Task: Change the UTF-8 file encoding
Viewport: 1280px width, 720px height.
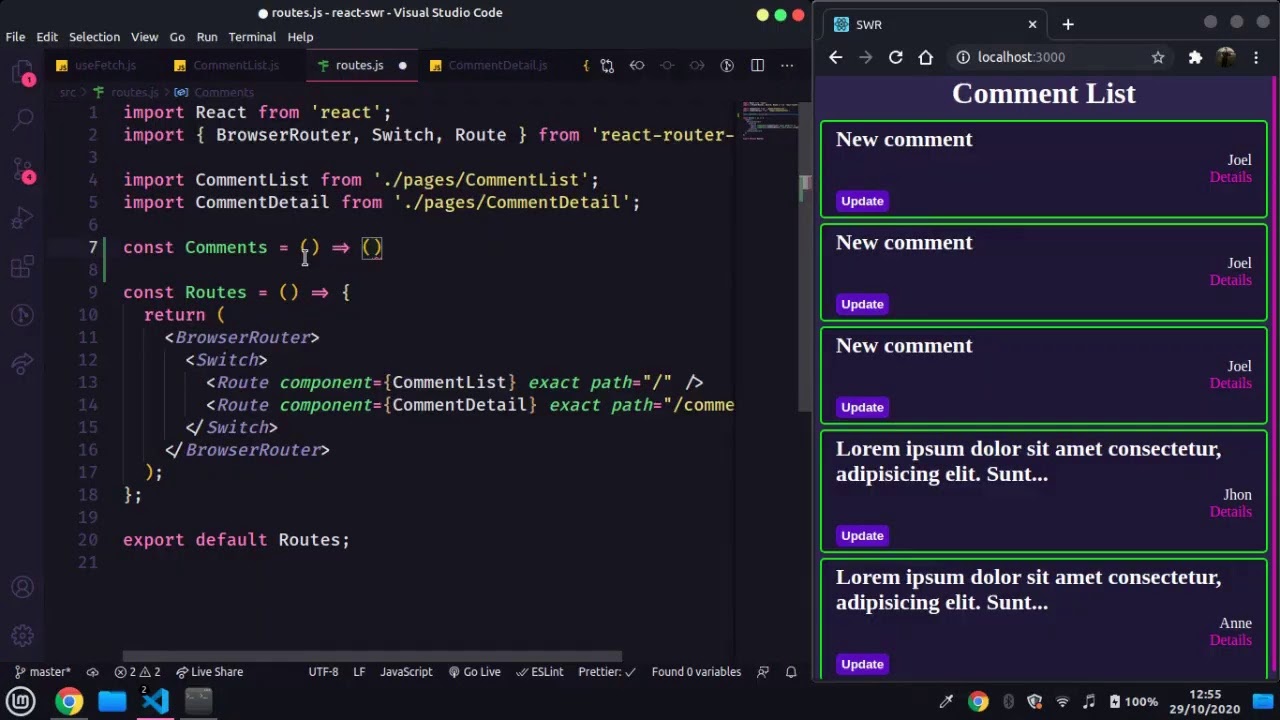Action: pyautogui.click(x=323, y=672)
